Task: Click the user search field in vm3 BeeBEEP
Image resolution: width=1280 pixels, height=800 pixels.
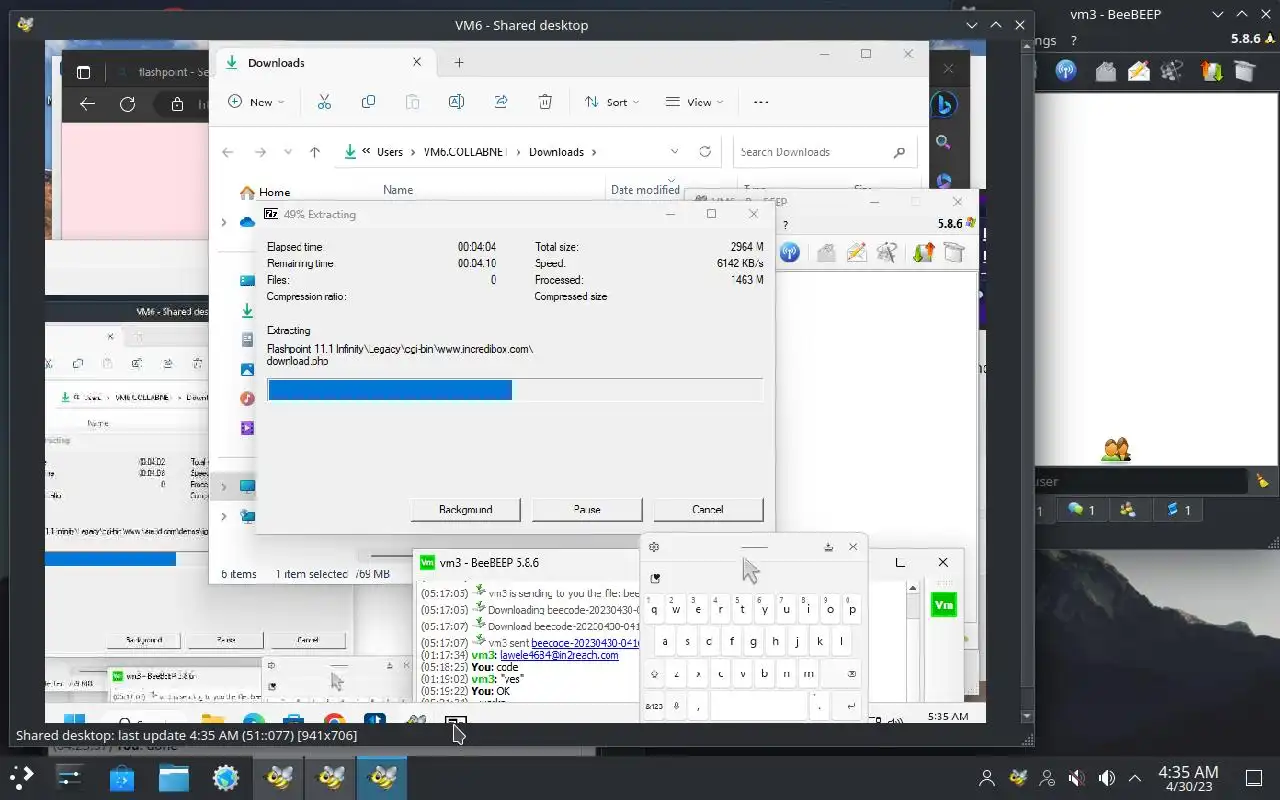Action: coord(1142,481)
